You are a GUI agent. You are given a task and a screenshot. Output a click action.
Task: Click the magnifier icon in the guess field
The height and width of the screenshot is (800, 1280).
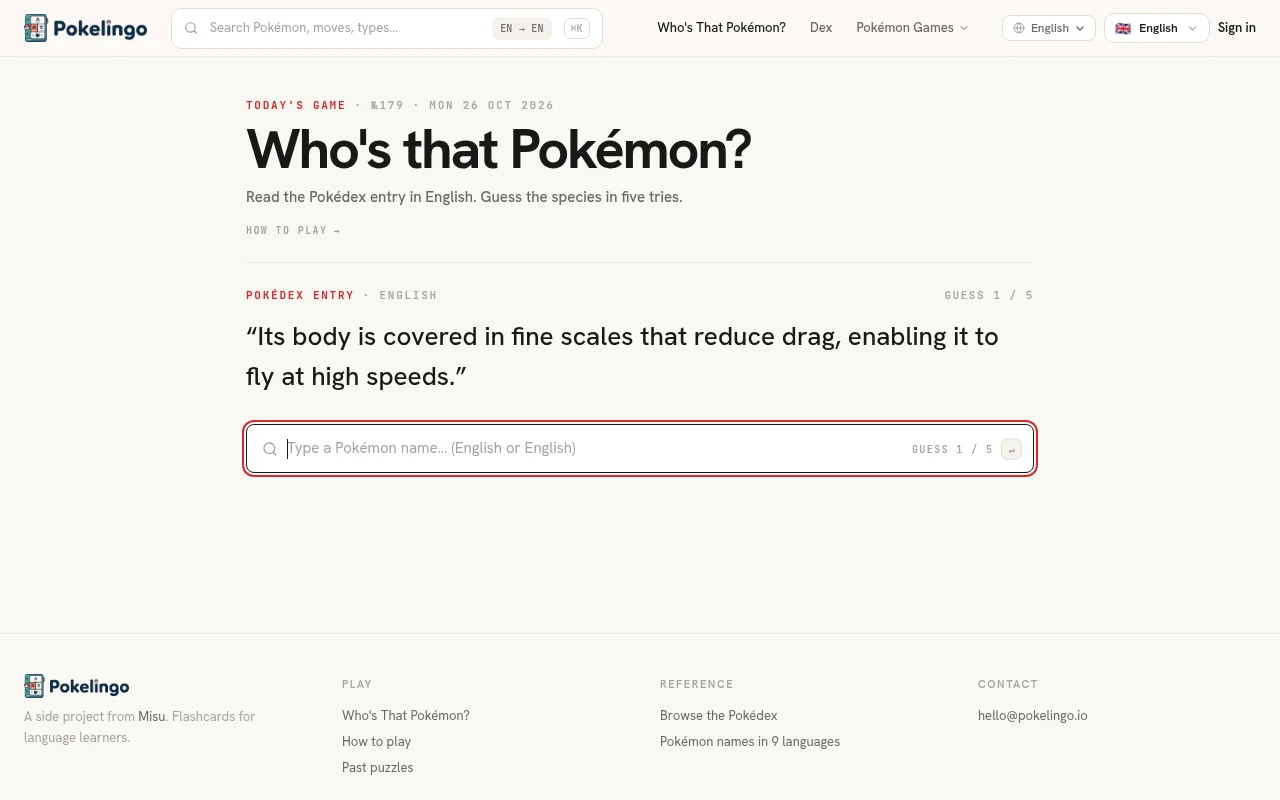point(270,449)
